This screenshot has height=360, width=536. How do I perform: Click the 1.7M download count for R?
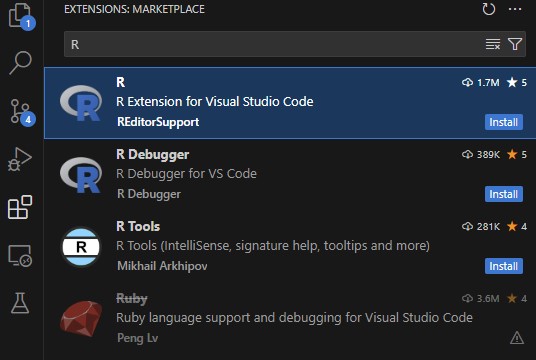coord(481,82)
